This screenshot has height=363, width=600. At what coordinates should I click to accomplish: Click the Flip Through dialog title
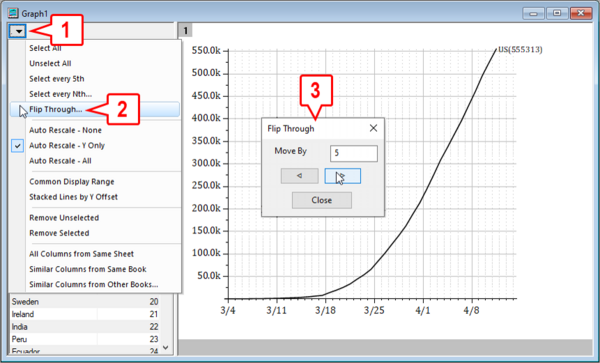[291, 129]
